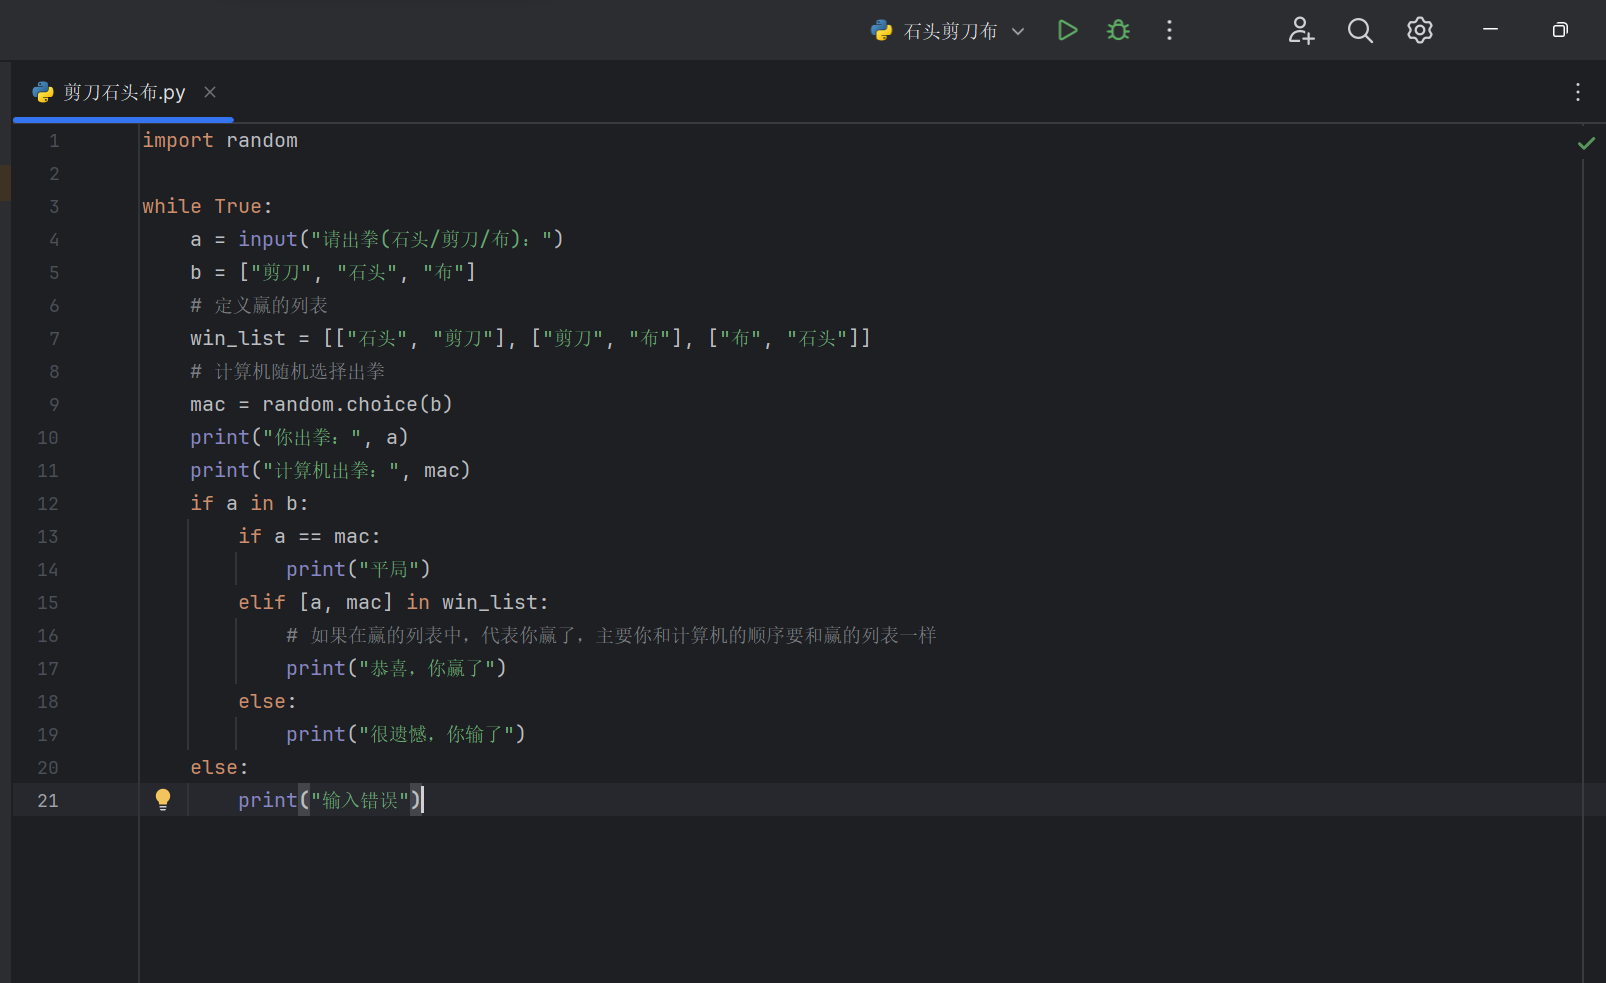Open more run actions menu
1606x983 pixels.
pos(1169,30)
